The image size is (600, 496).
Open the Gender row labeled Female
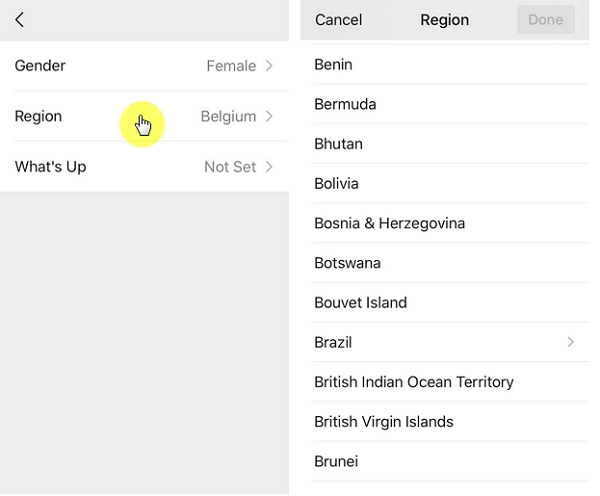tap(231, 66)
